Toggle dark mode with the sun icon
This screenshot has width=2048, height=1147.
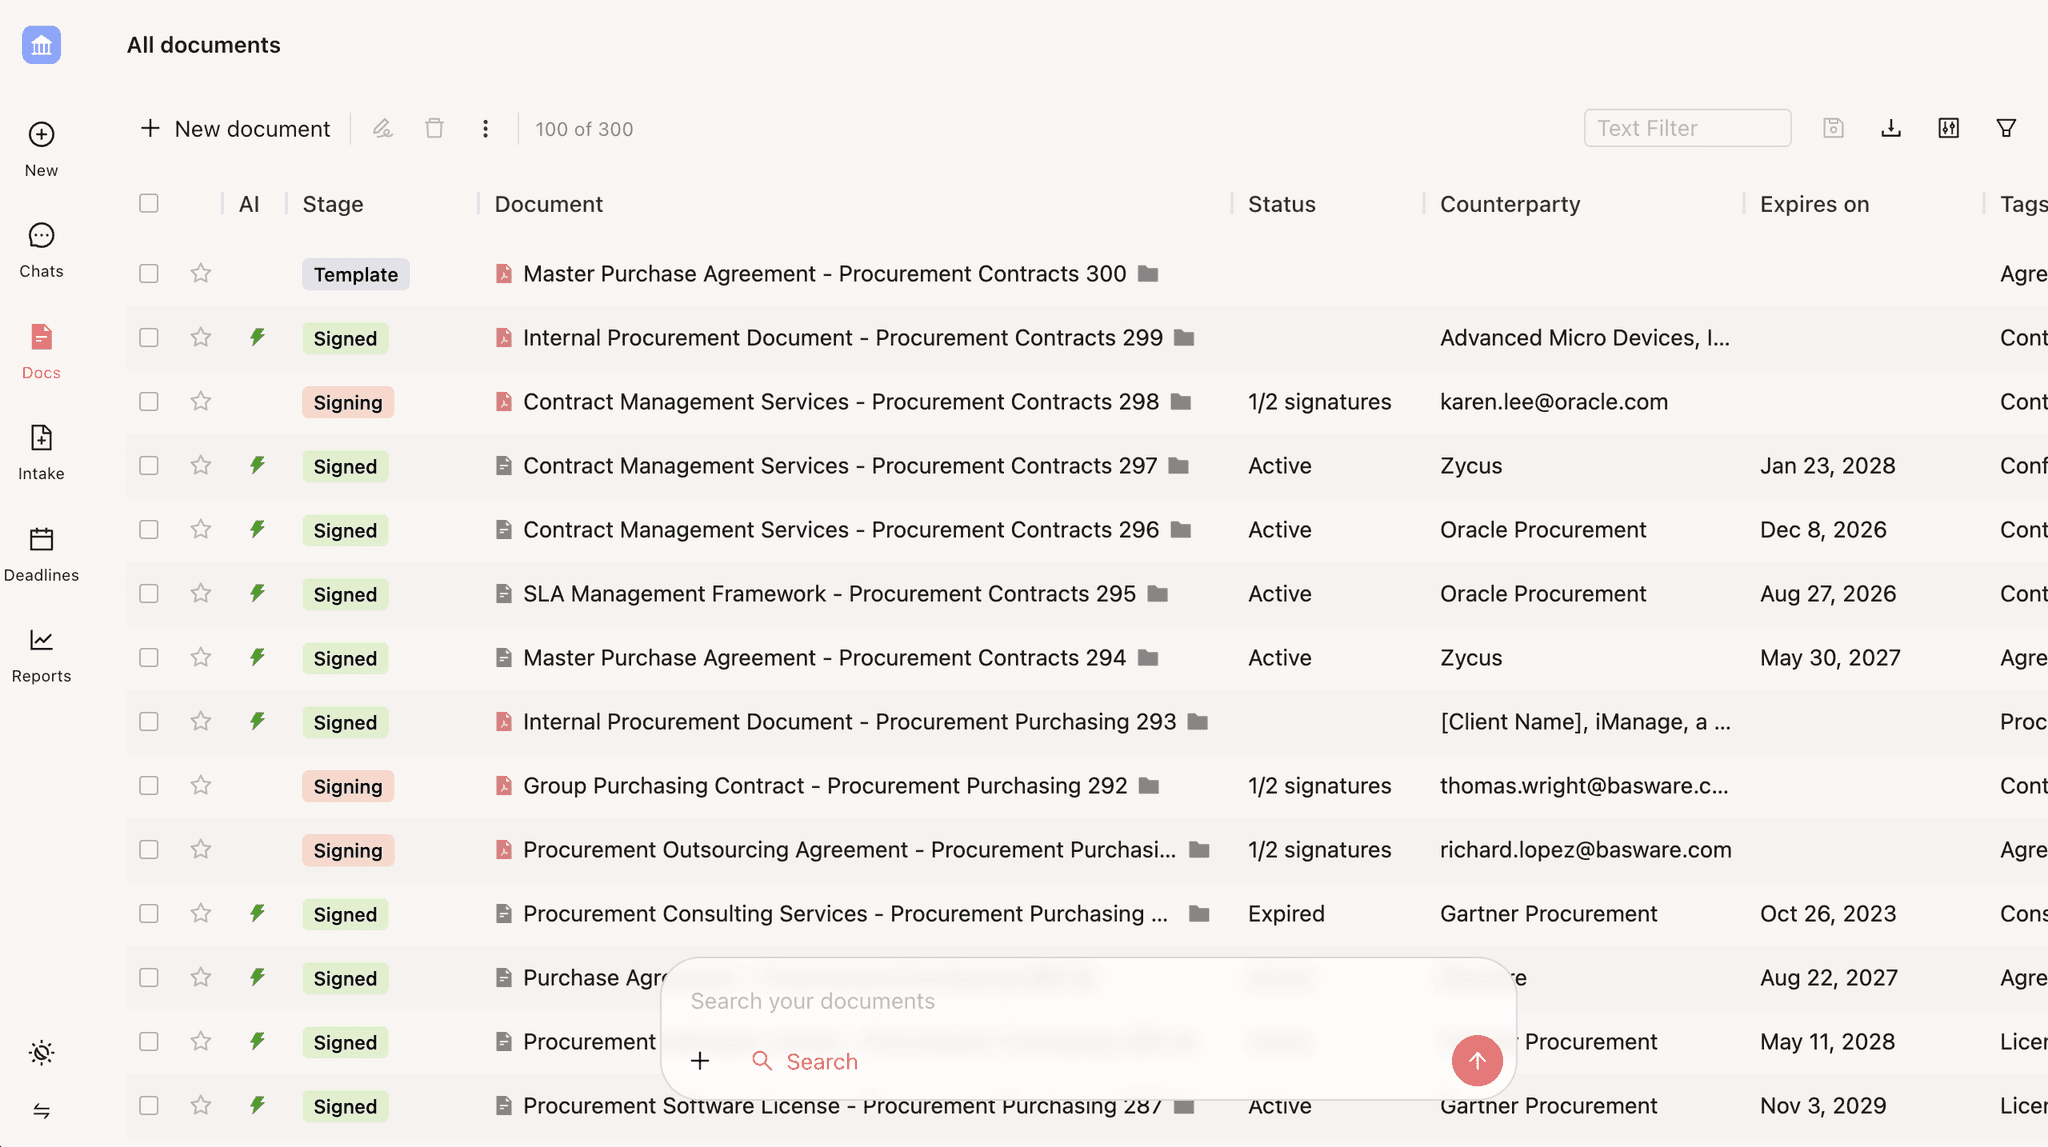pos(41,1052)
